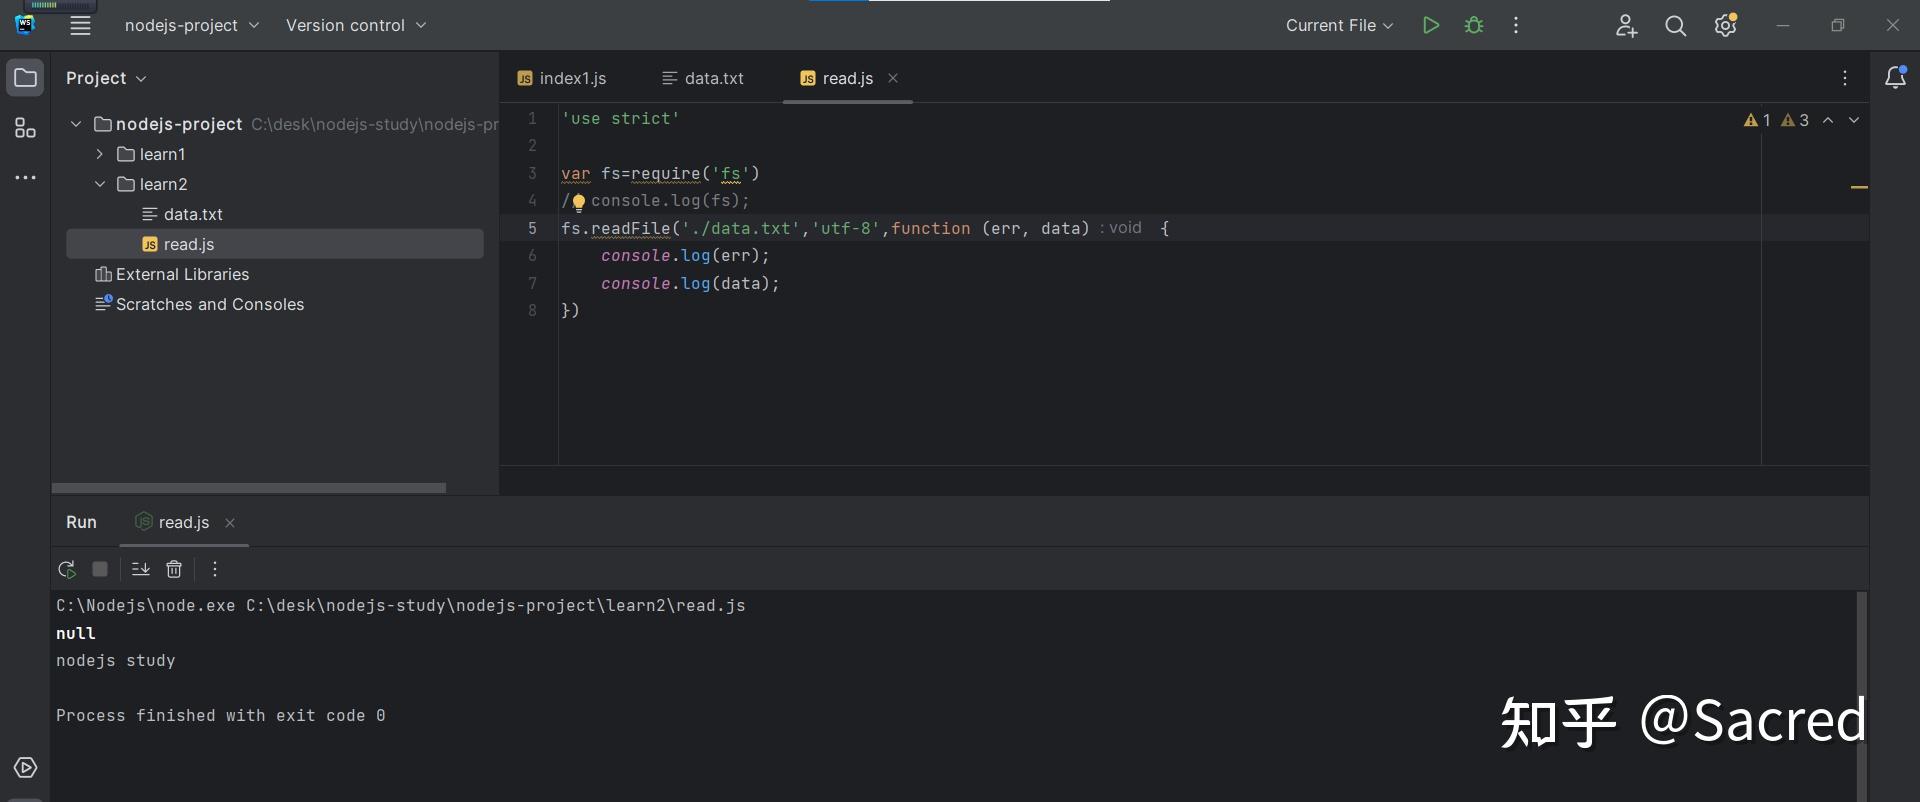Toggle scroll to end of console output
Image resolution: width=1920 pixels, height=802 pixels.
click(x=141, y=569)
